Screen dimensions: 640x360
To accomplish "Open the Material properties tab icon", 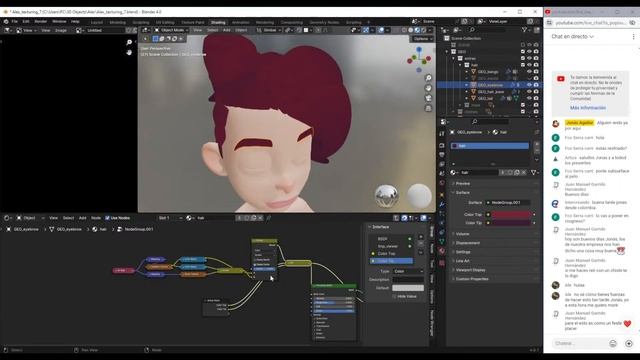I will pos(442,251).
